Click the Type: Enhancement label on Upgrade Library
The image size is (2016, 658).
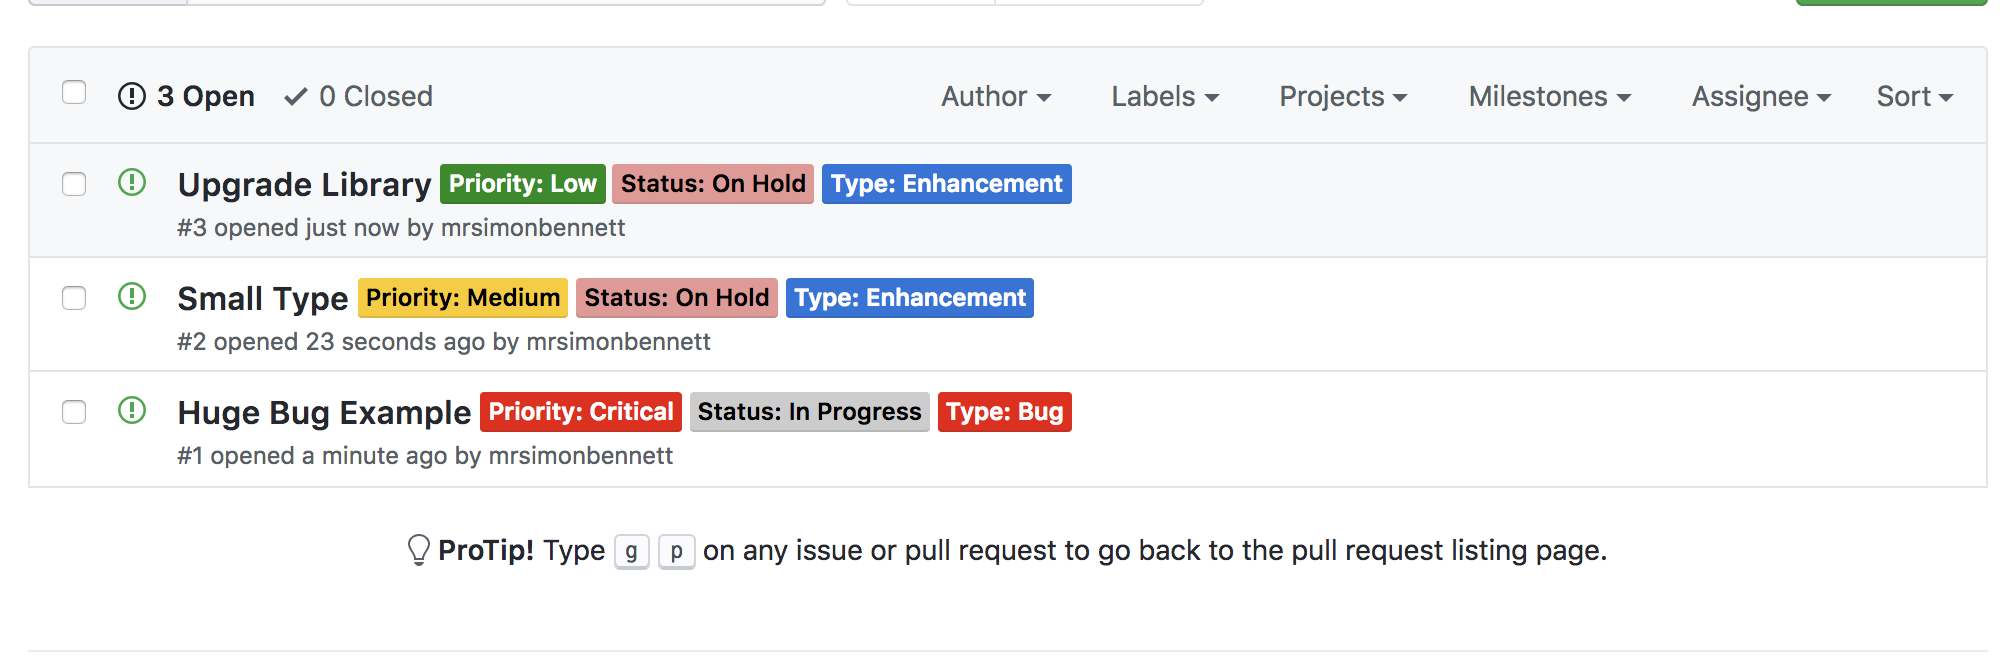(x=947, y=184)
